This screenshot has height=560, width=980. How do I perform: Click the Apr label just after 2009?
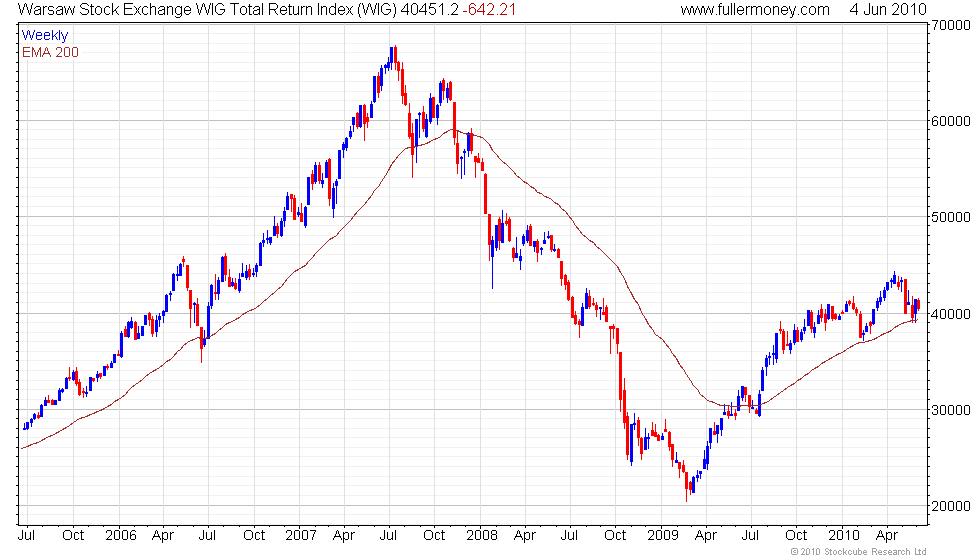coord(706,536)
